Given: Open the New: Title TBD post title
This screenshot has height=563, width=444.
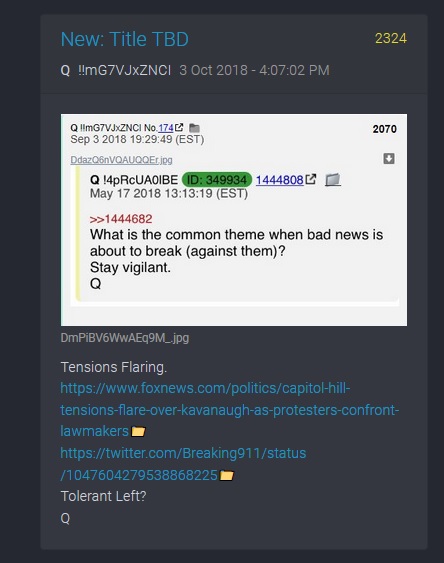Looking at the screenshot, I should [125, 39].
